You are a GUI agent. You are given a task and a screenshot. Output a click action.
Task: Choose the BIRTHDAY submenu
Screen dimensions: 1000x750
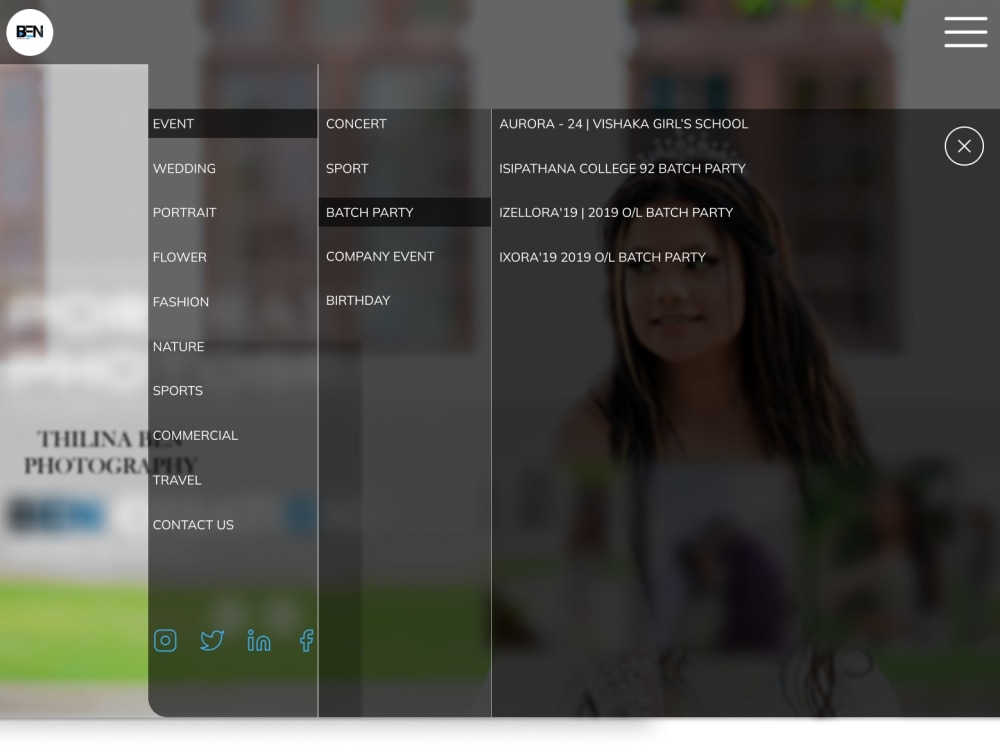tap(358, 300)
